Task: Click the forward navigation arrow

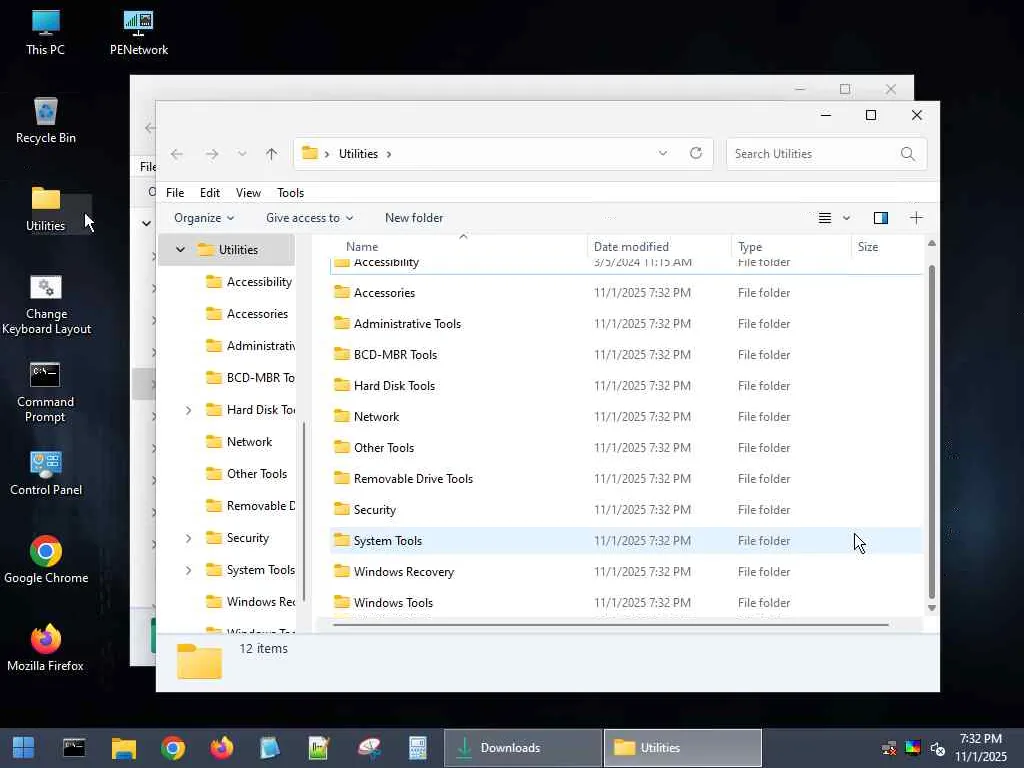Action: [x=212, y=154]
